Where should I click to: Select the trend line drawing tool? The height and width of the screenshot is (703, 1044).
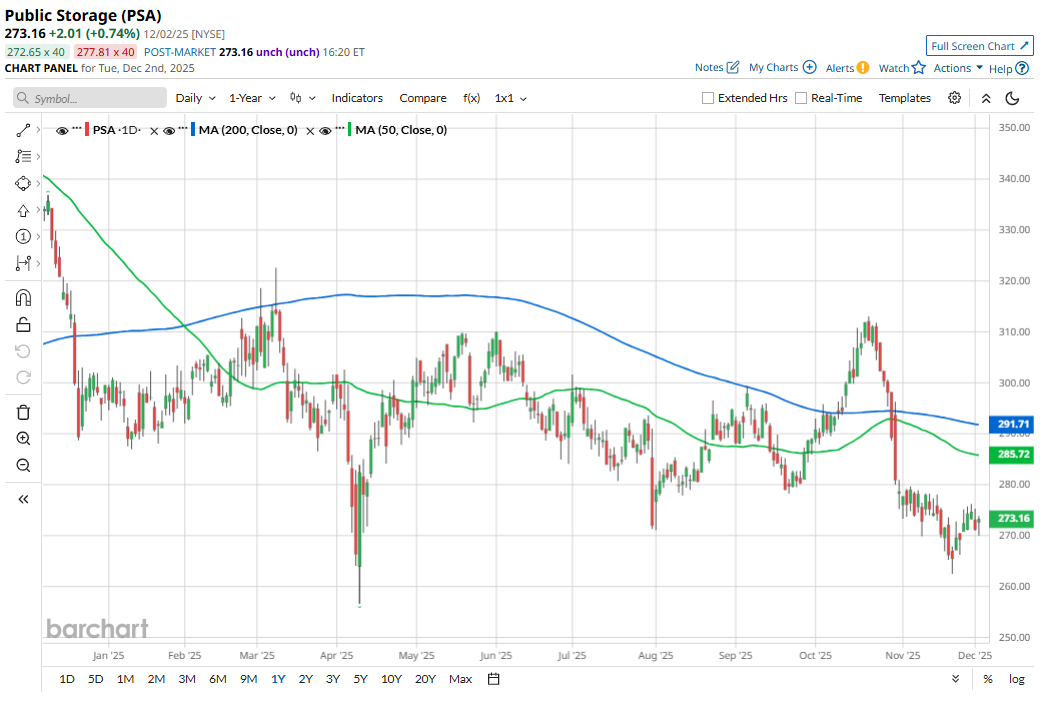pyautogui.click(x=23, y=131)
